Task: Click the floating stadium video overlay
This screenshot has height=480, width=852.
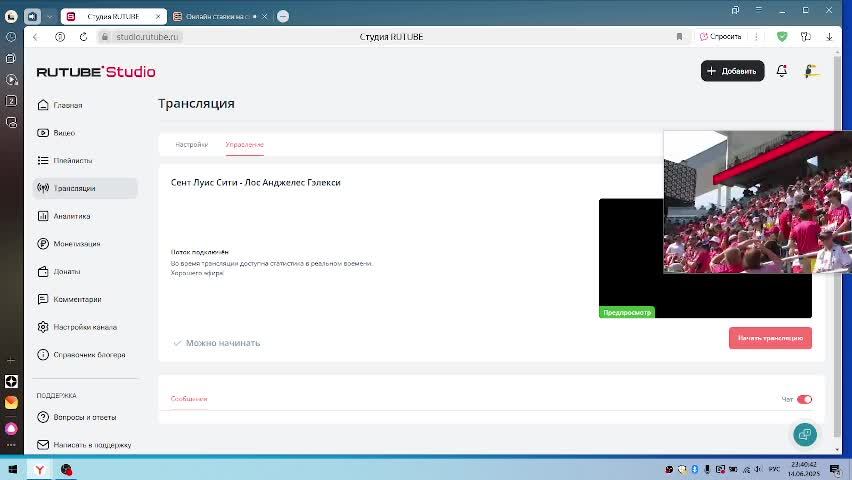Action: tap(757, 202)
